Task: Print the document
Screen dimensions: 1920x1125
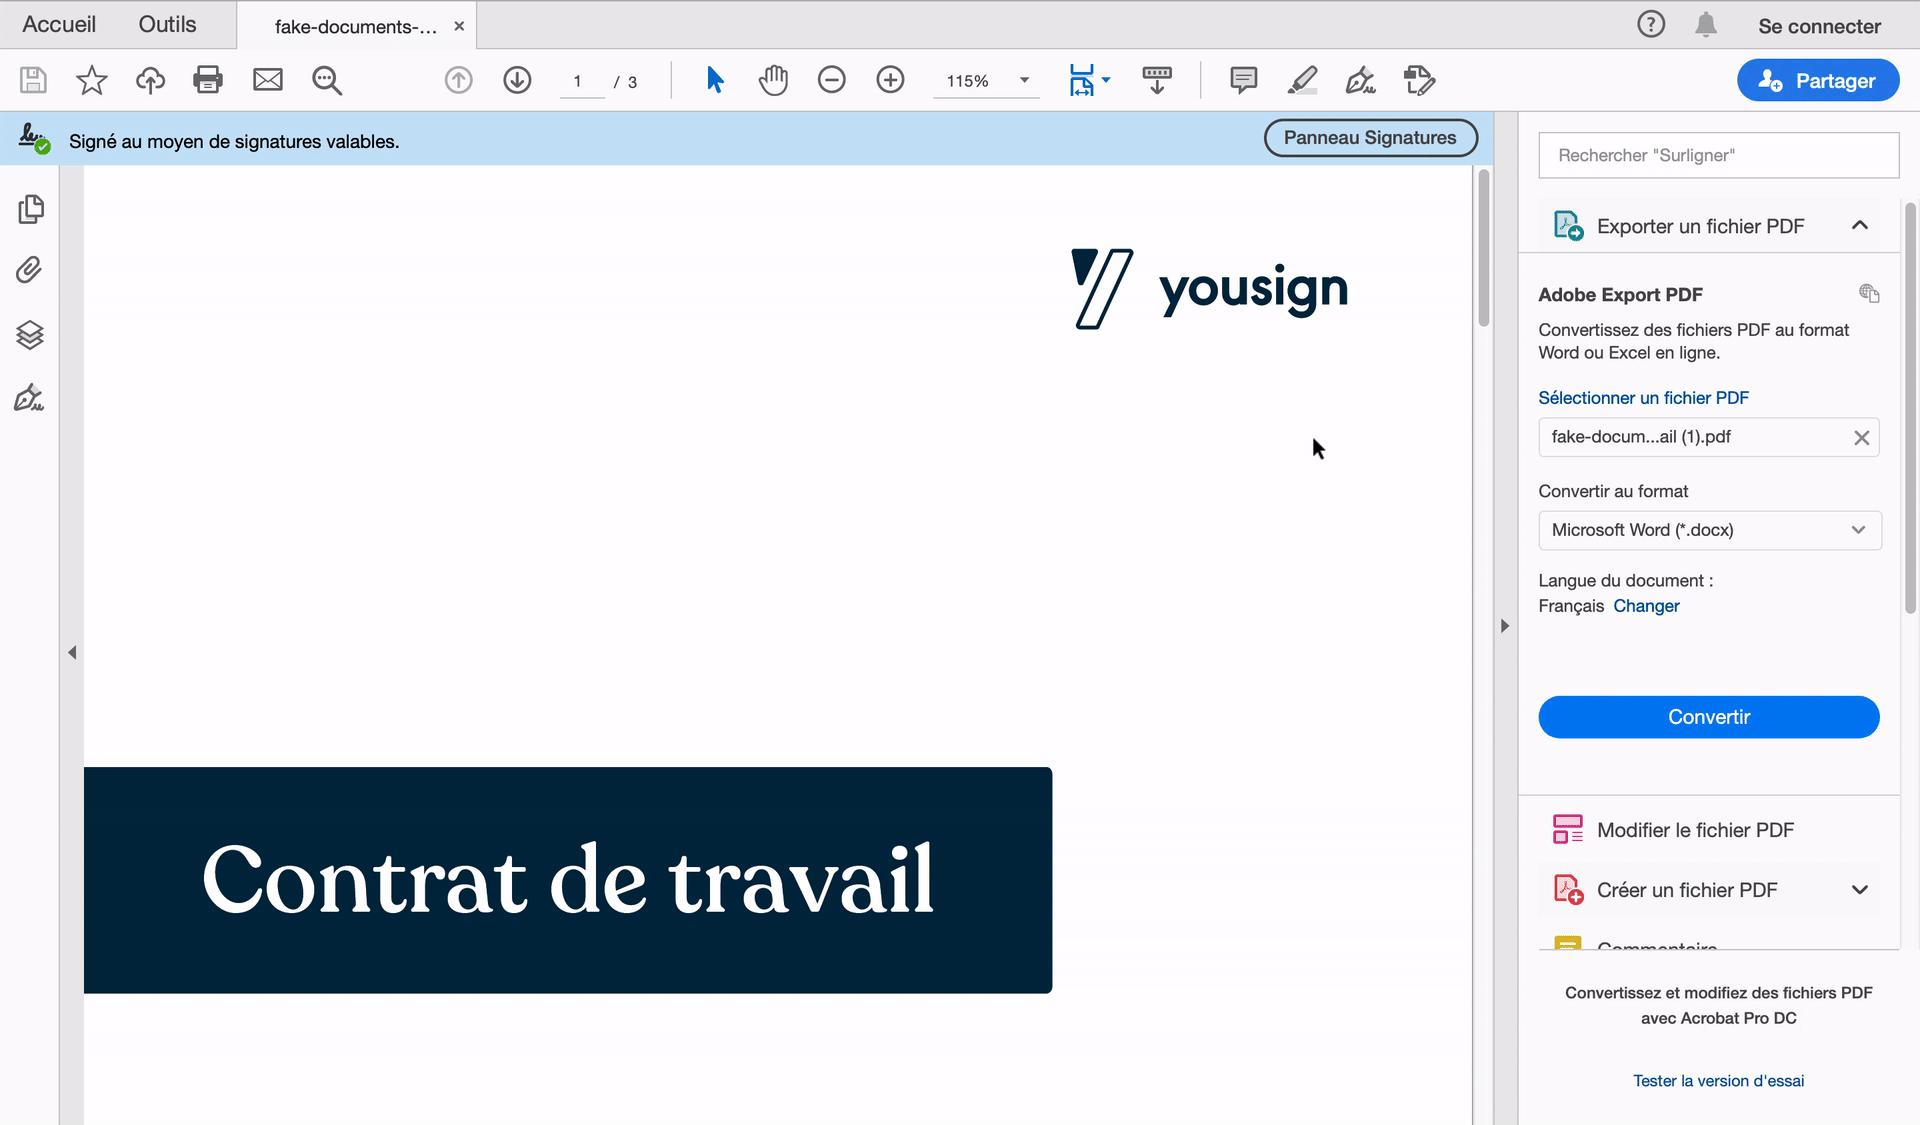Action: [208, 80]
